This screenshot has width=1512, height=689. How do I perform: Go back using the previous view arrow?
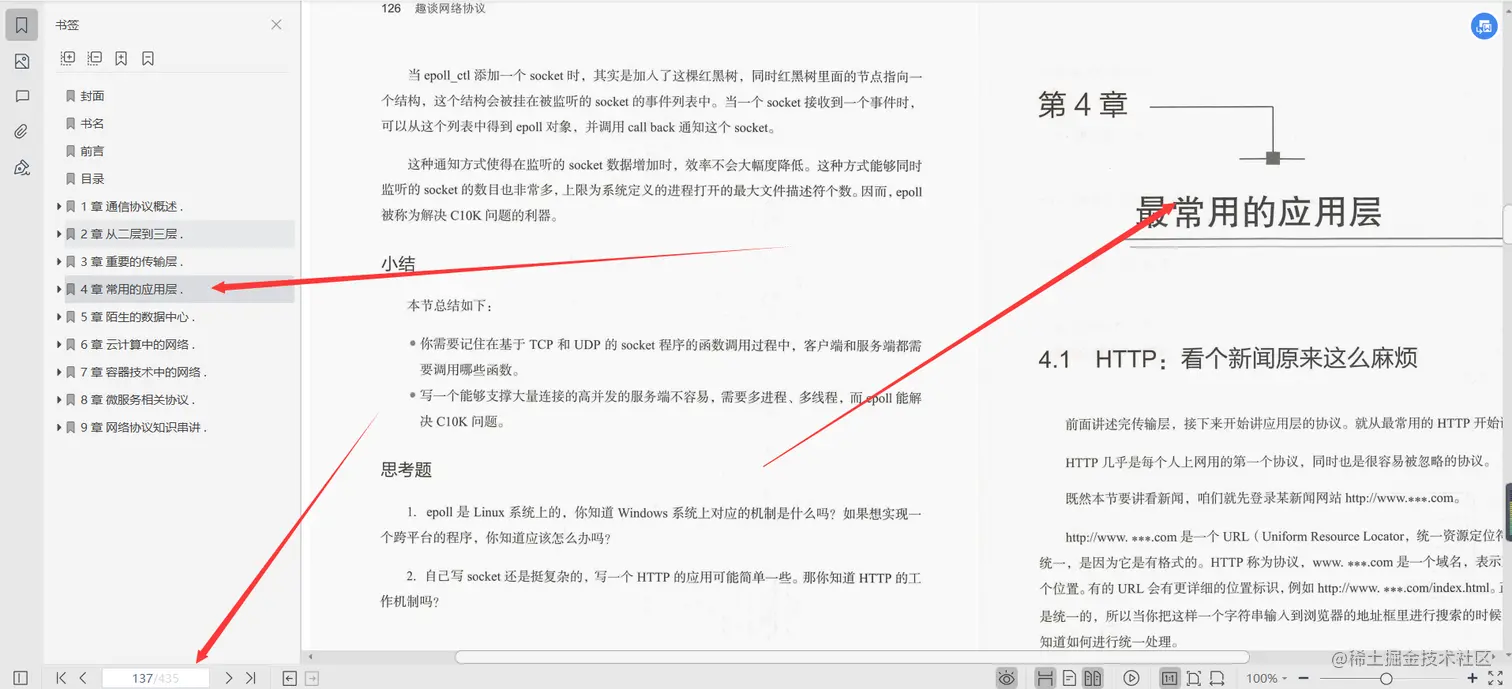tap(287, 677)
